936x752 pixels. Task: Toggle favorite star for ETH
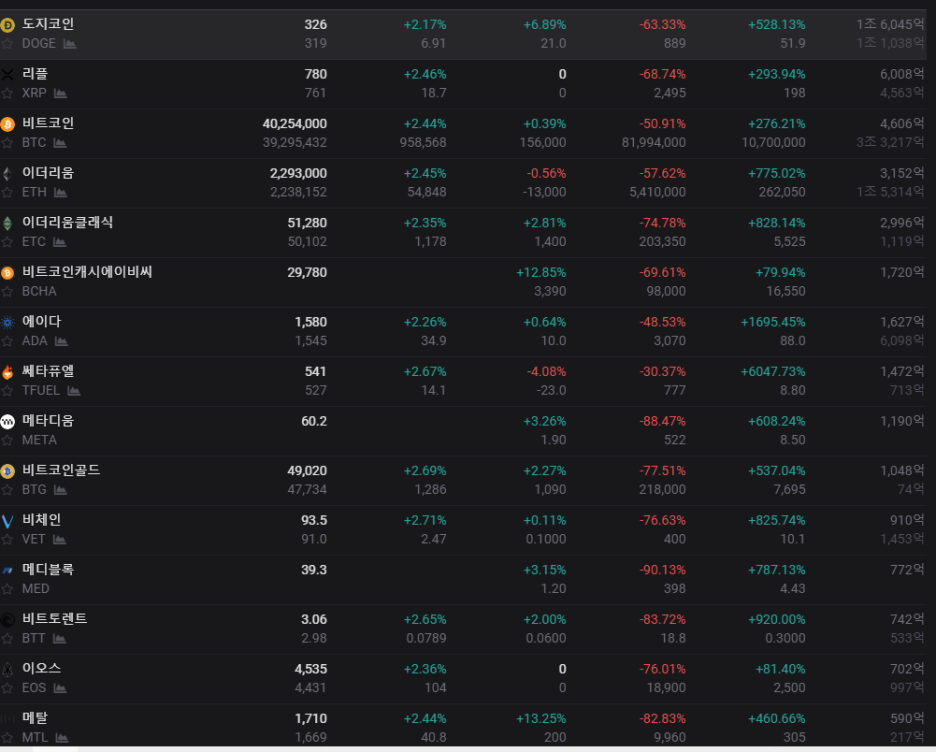[x=7, y=192]
